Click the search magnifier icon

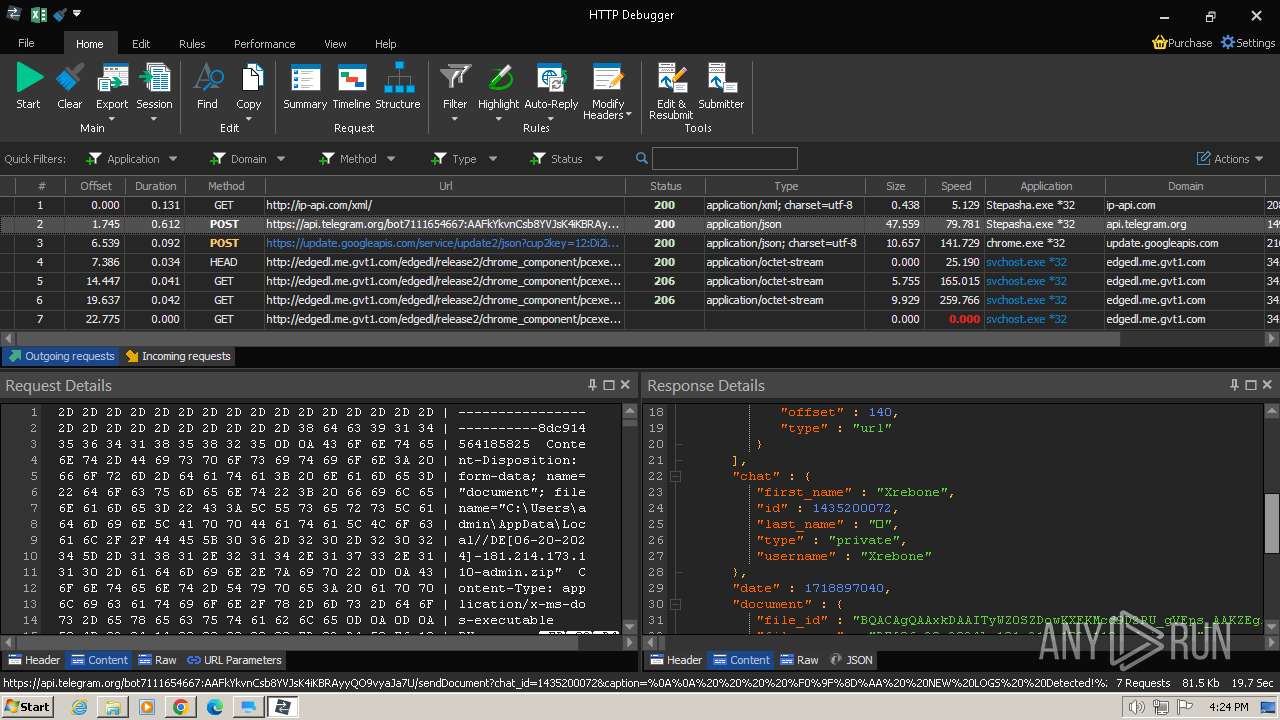642,158
